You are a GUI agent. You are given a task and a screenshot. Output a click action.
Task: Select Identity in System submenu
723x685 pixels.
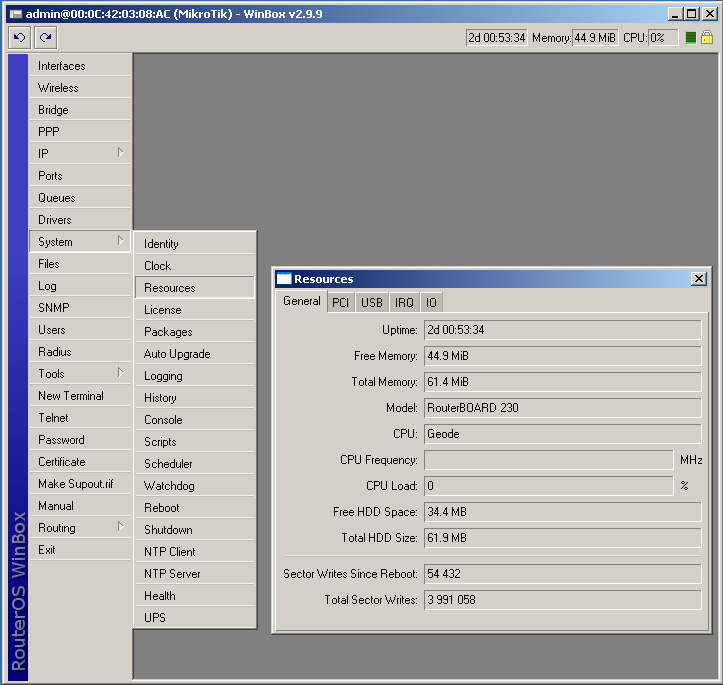pos(195,243)
